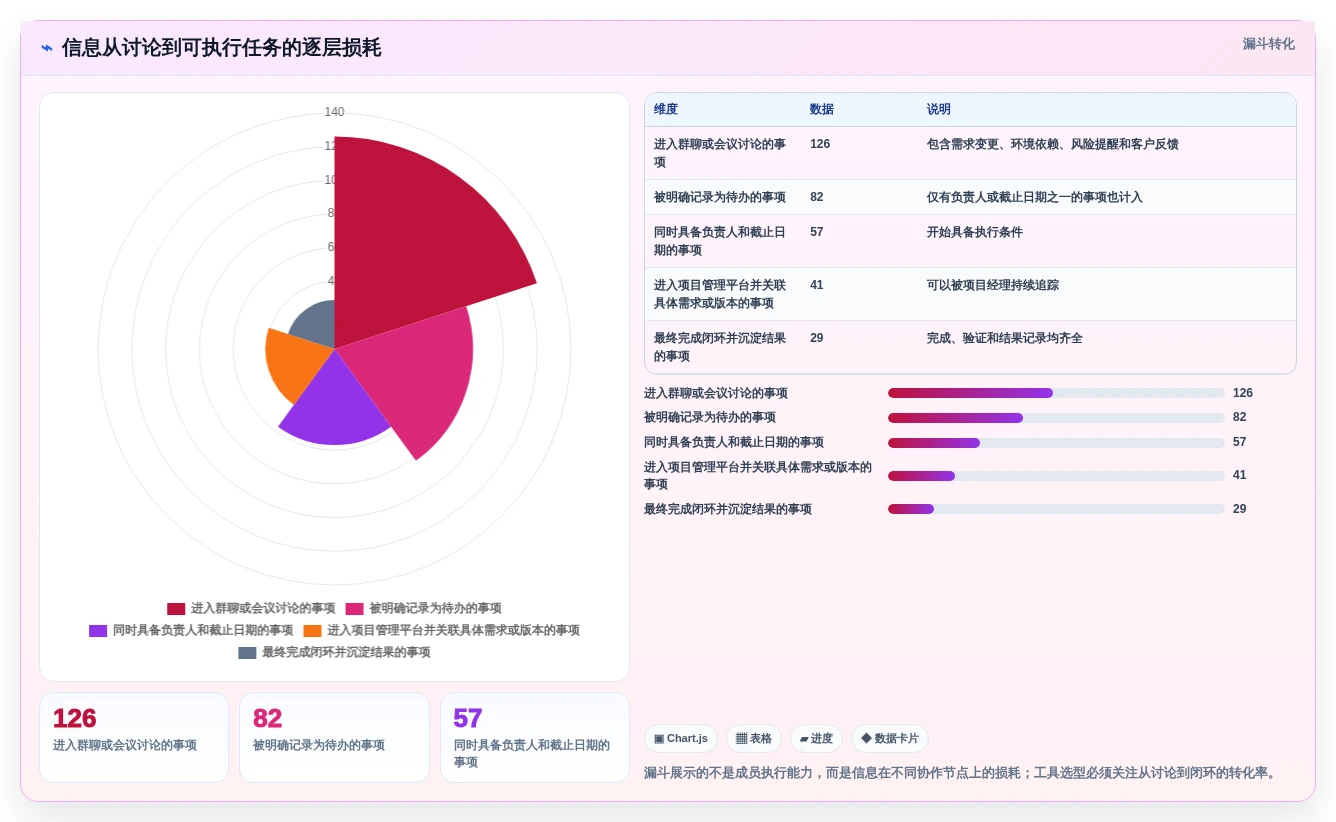The width and height of the screenshot is (1336, 822).
Task: Click table text 完成、验证和结果记录均齐全
Action: (x=1005, y=338)
